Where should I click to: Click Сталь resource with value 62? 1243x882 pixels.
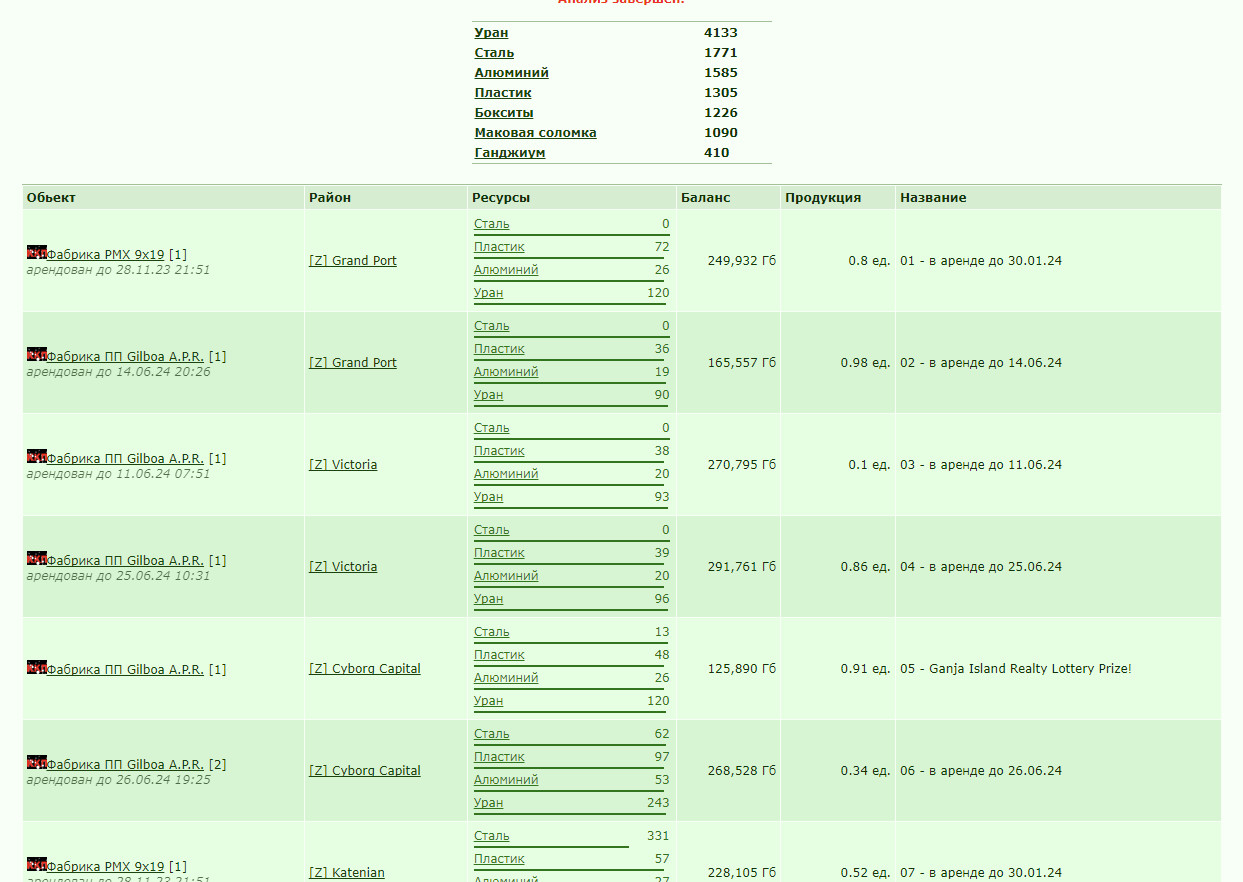(x=492, y=734)
